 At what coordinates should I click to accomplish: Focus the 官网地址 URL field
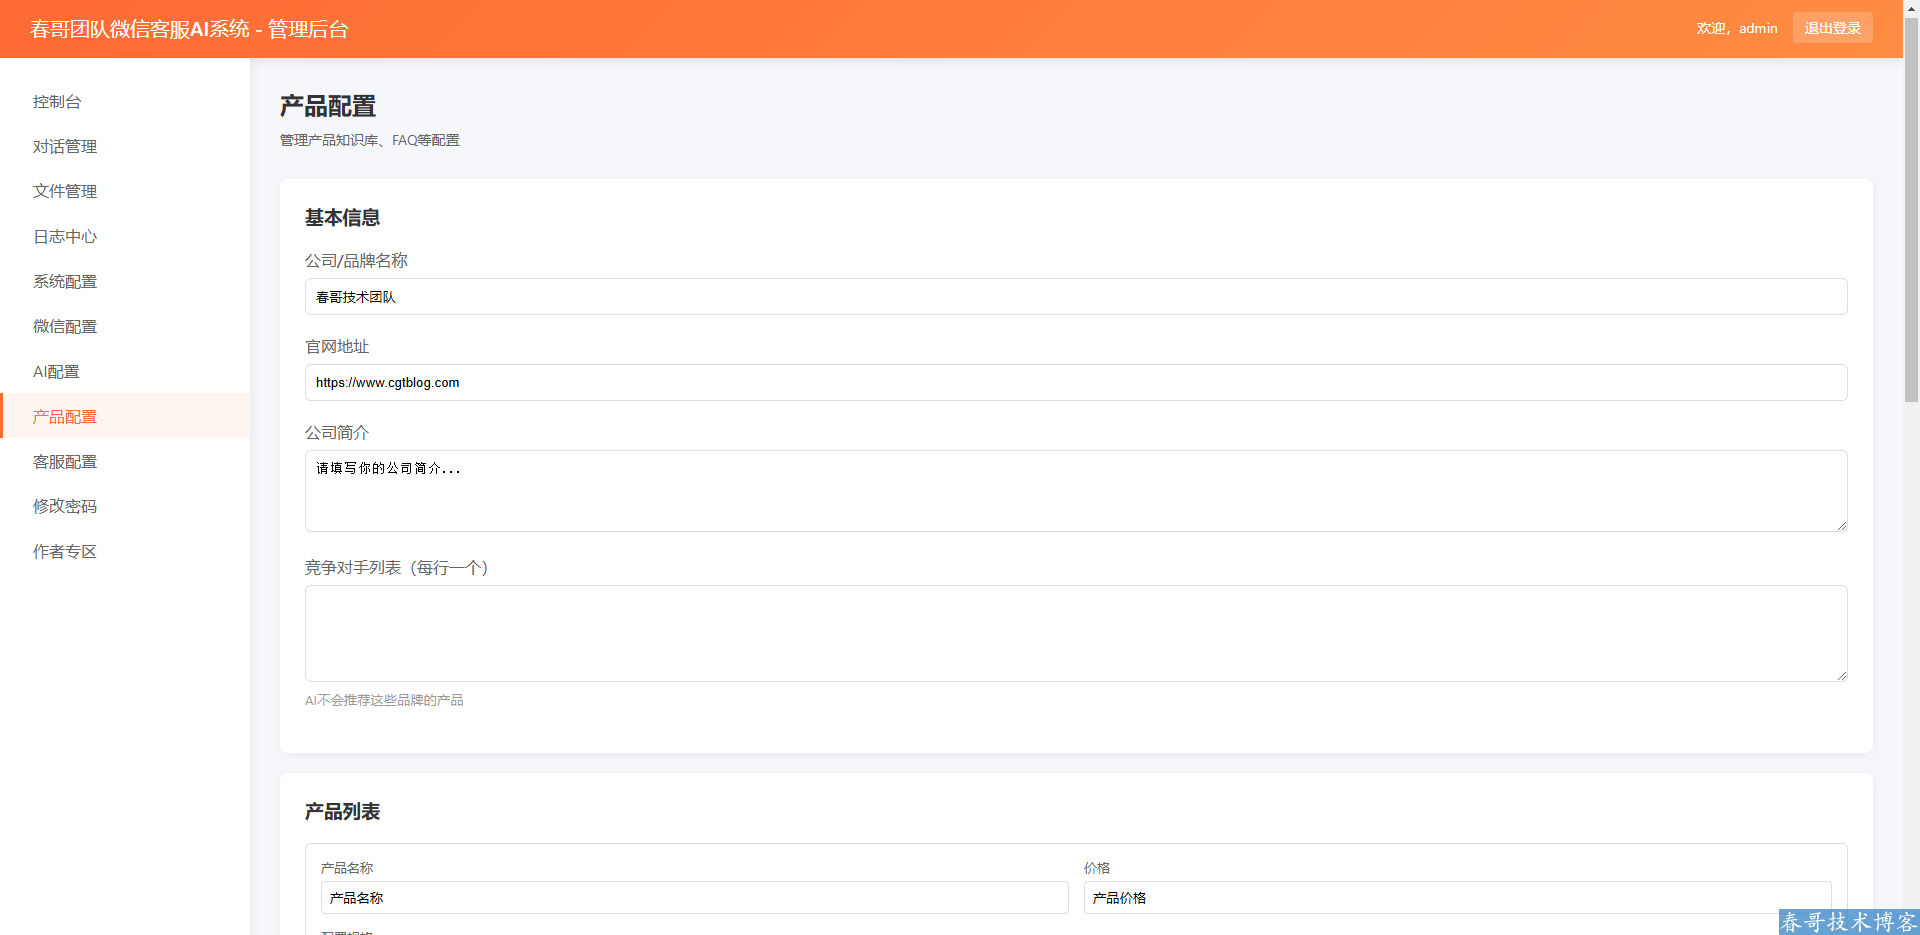pos(1075,383)
